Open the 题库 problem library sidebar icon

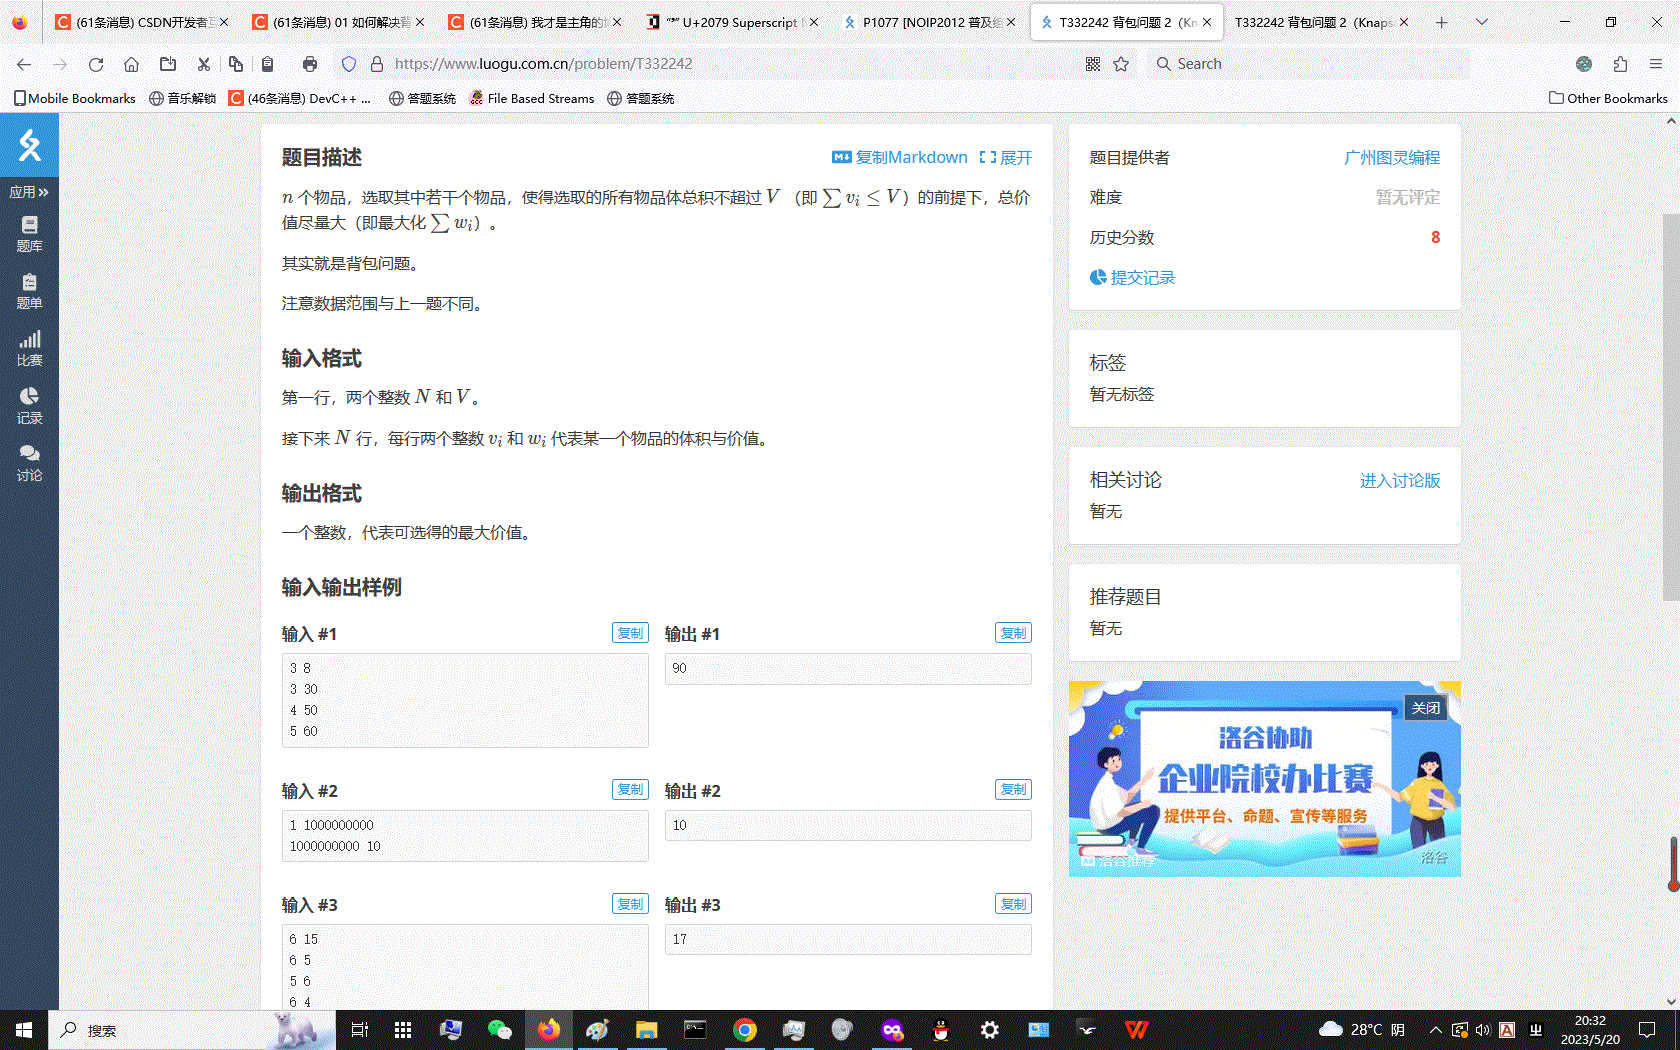[29, 234]
